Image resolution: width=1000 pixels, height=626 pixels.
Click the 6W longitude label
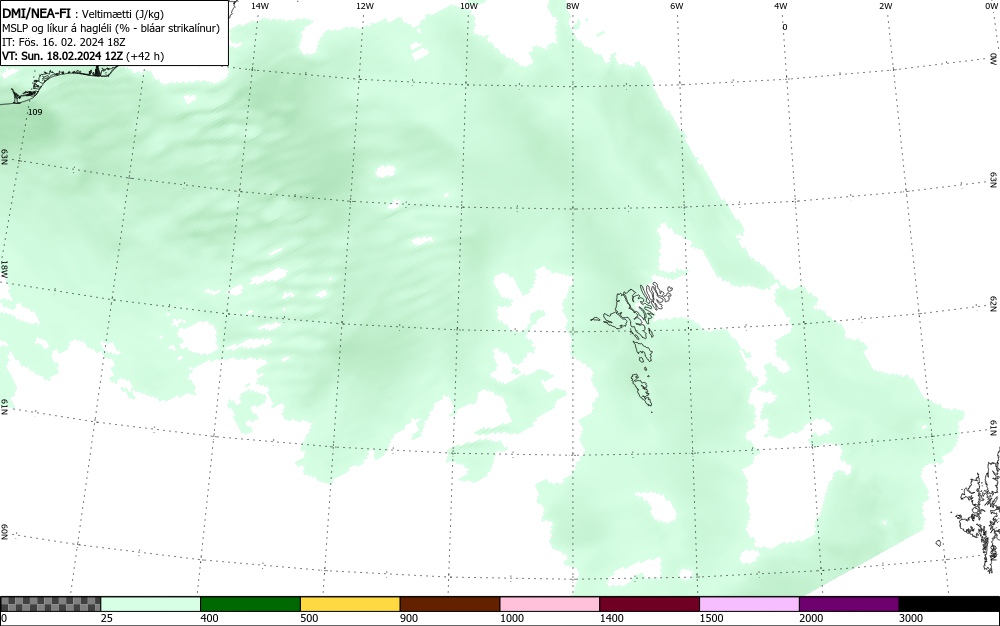point(677,6)
